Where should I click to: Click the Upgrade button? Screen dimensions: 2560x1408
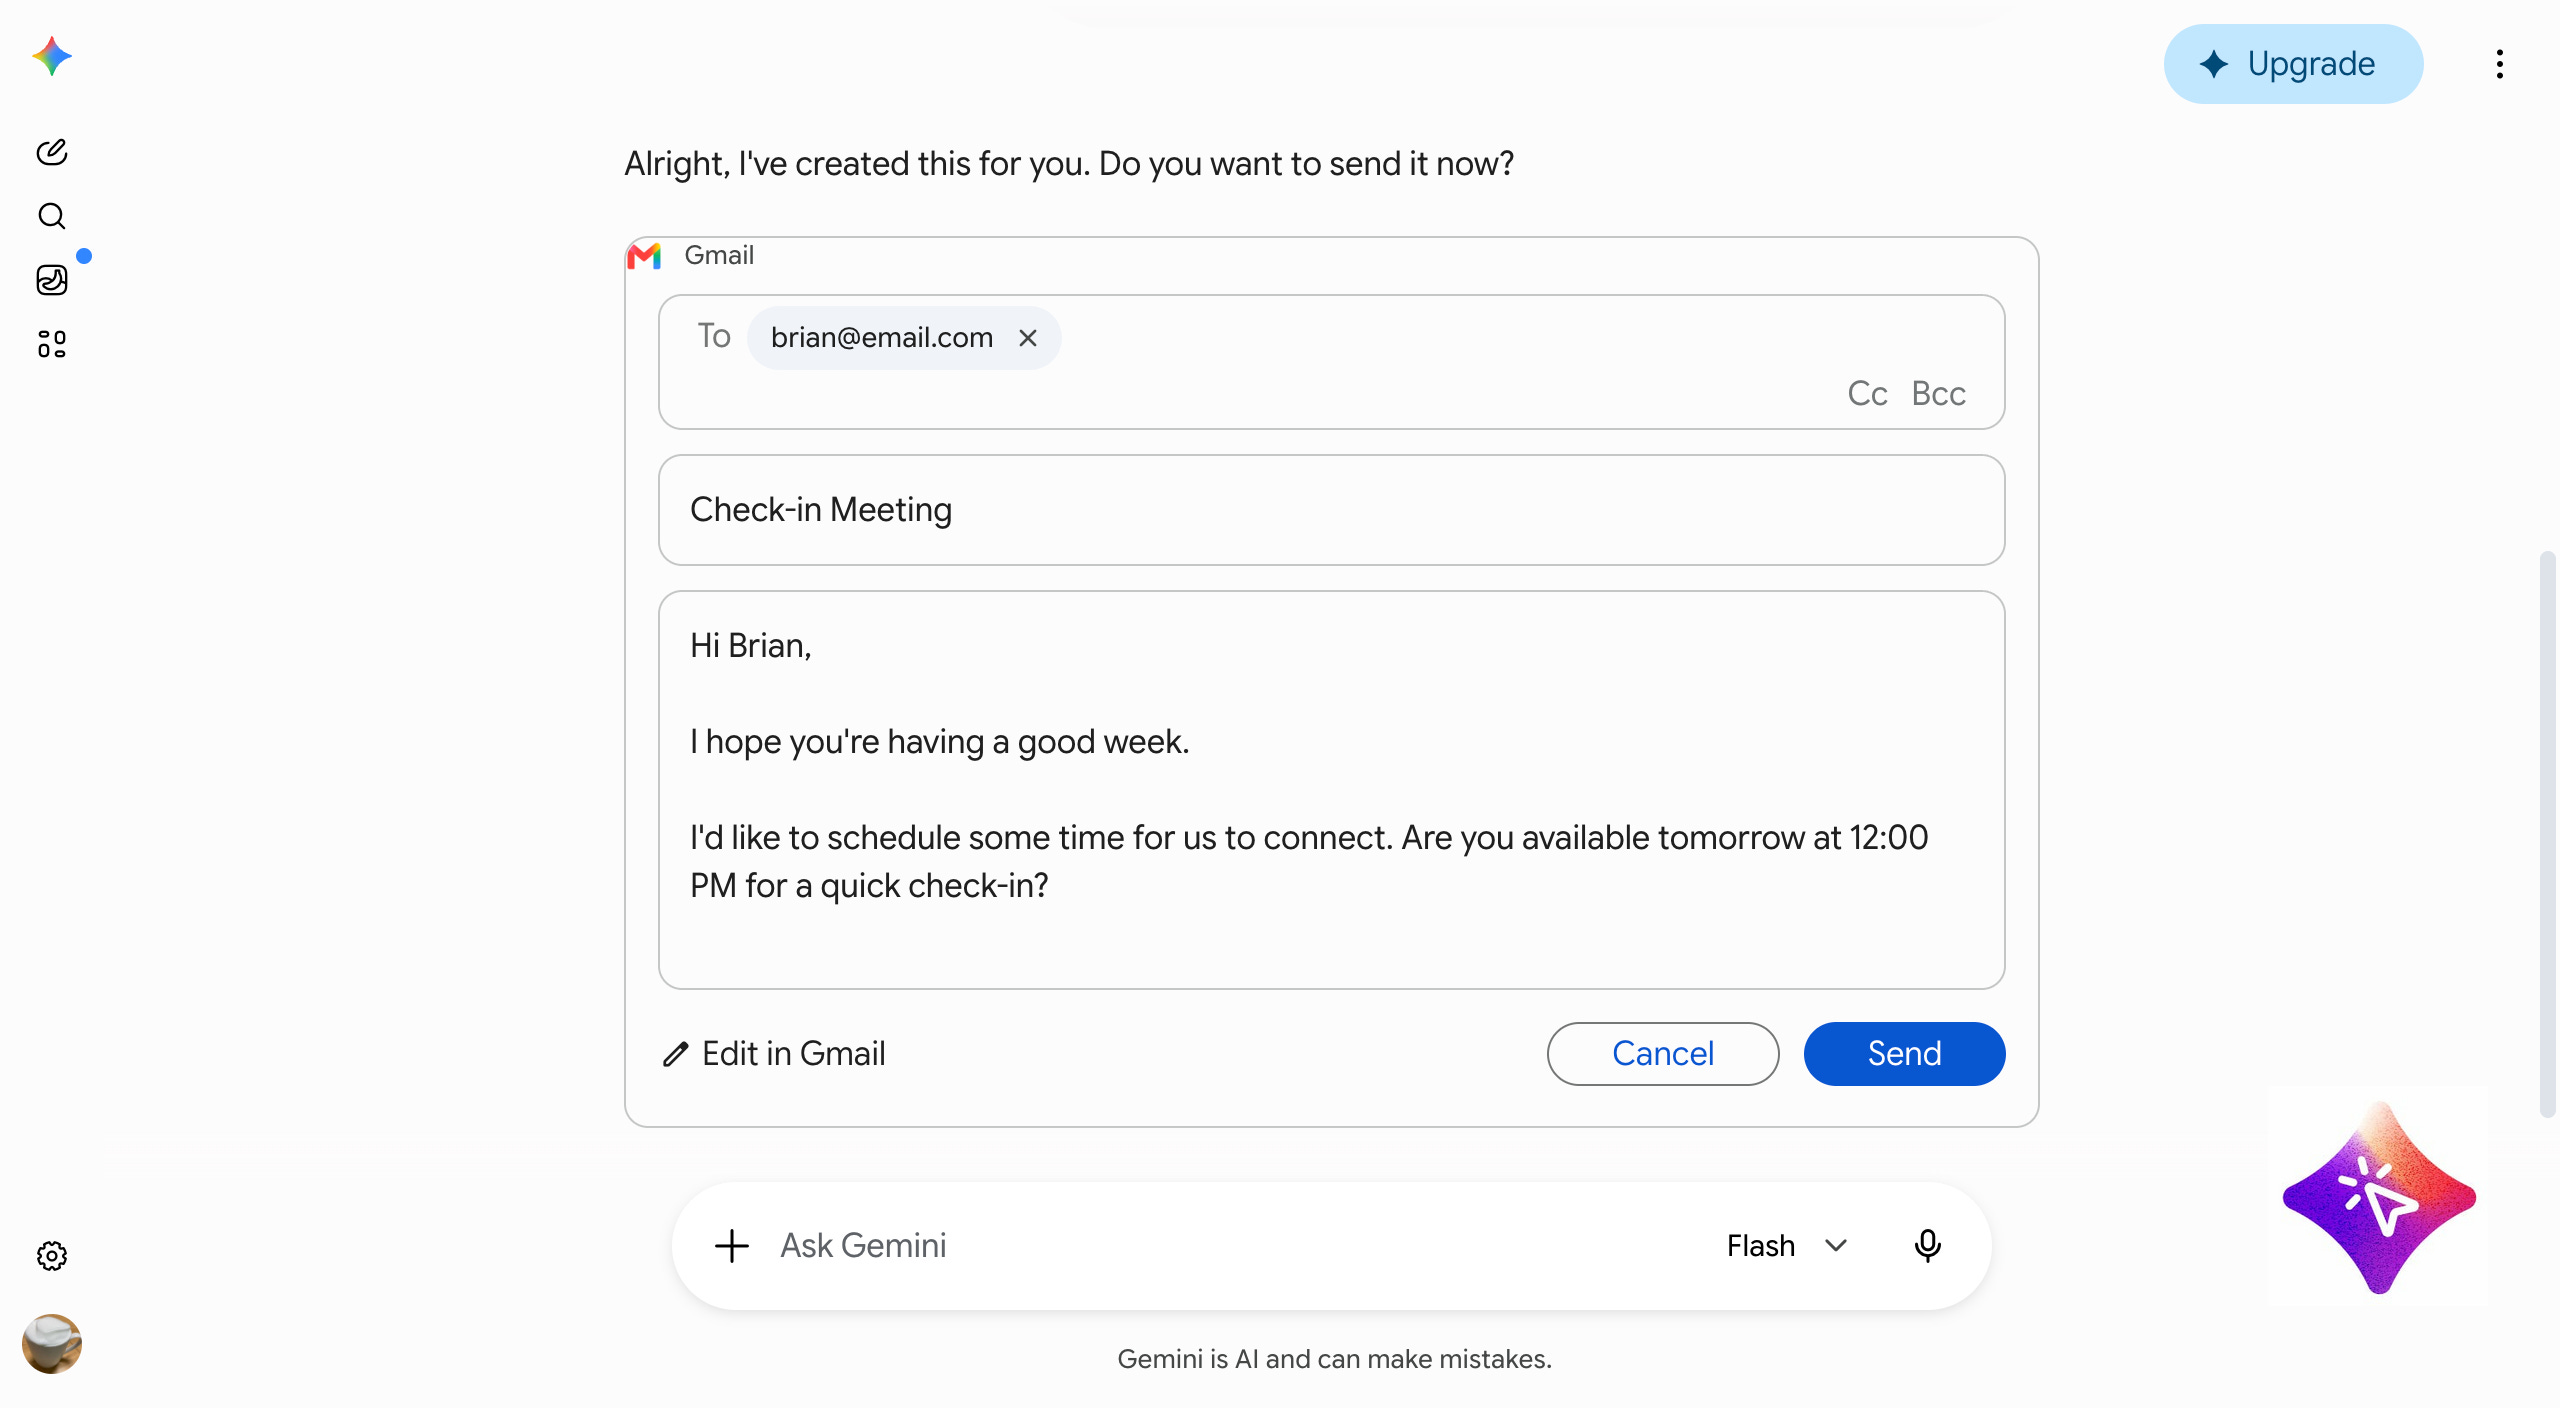2293,64
